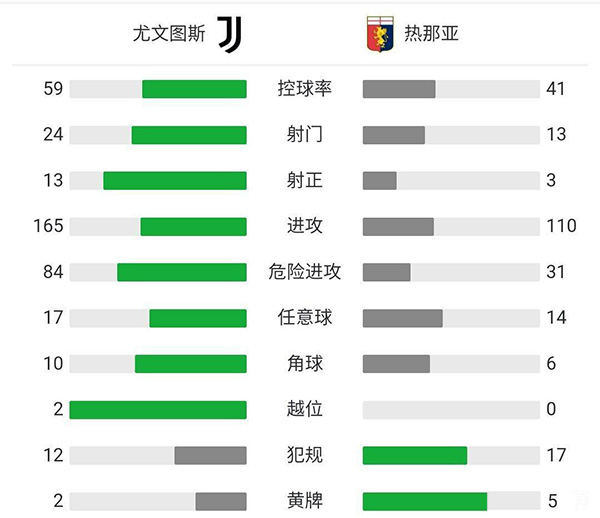600x518 pixels.
Task: Click Juventus green 角球 bar
Action: tap(190, 363)
